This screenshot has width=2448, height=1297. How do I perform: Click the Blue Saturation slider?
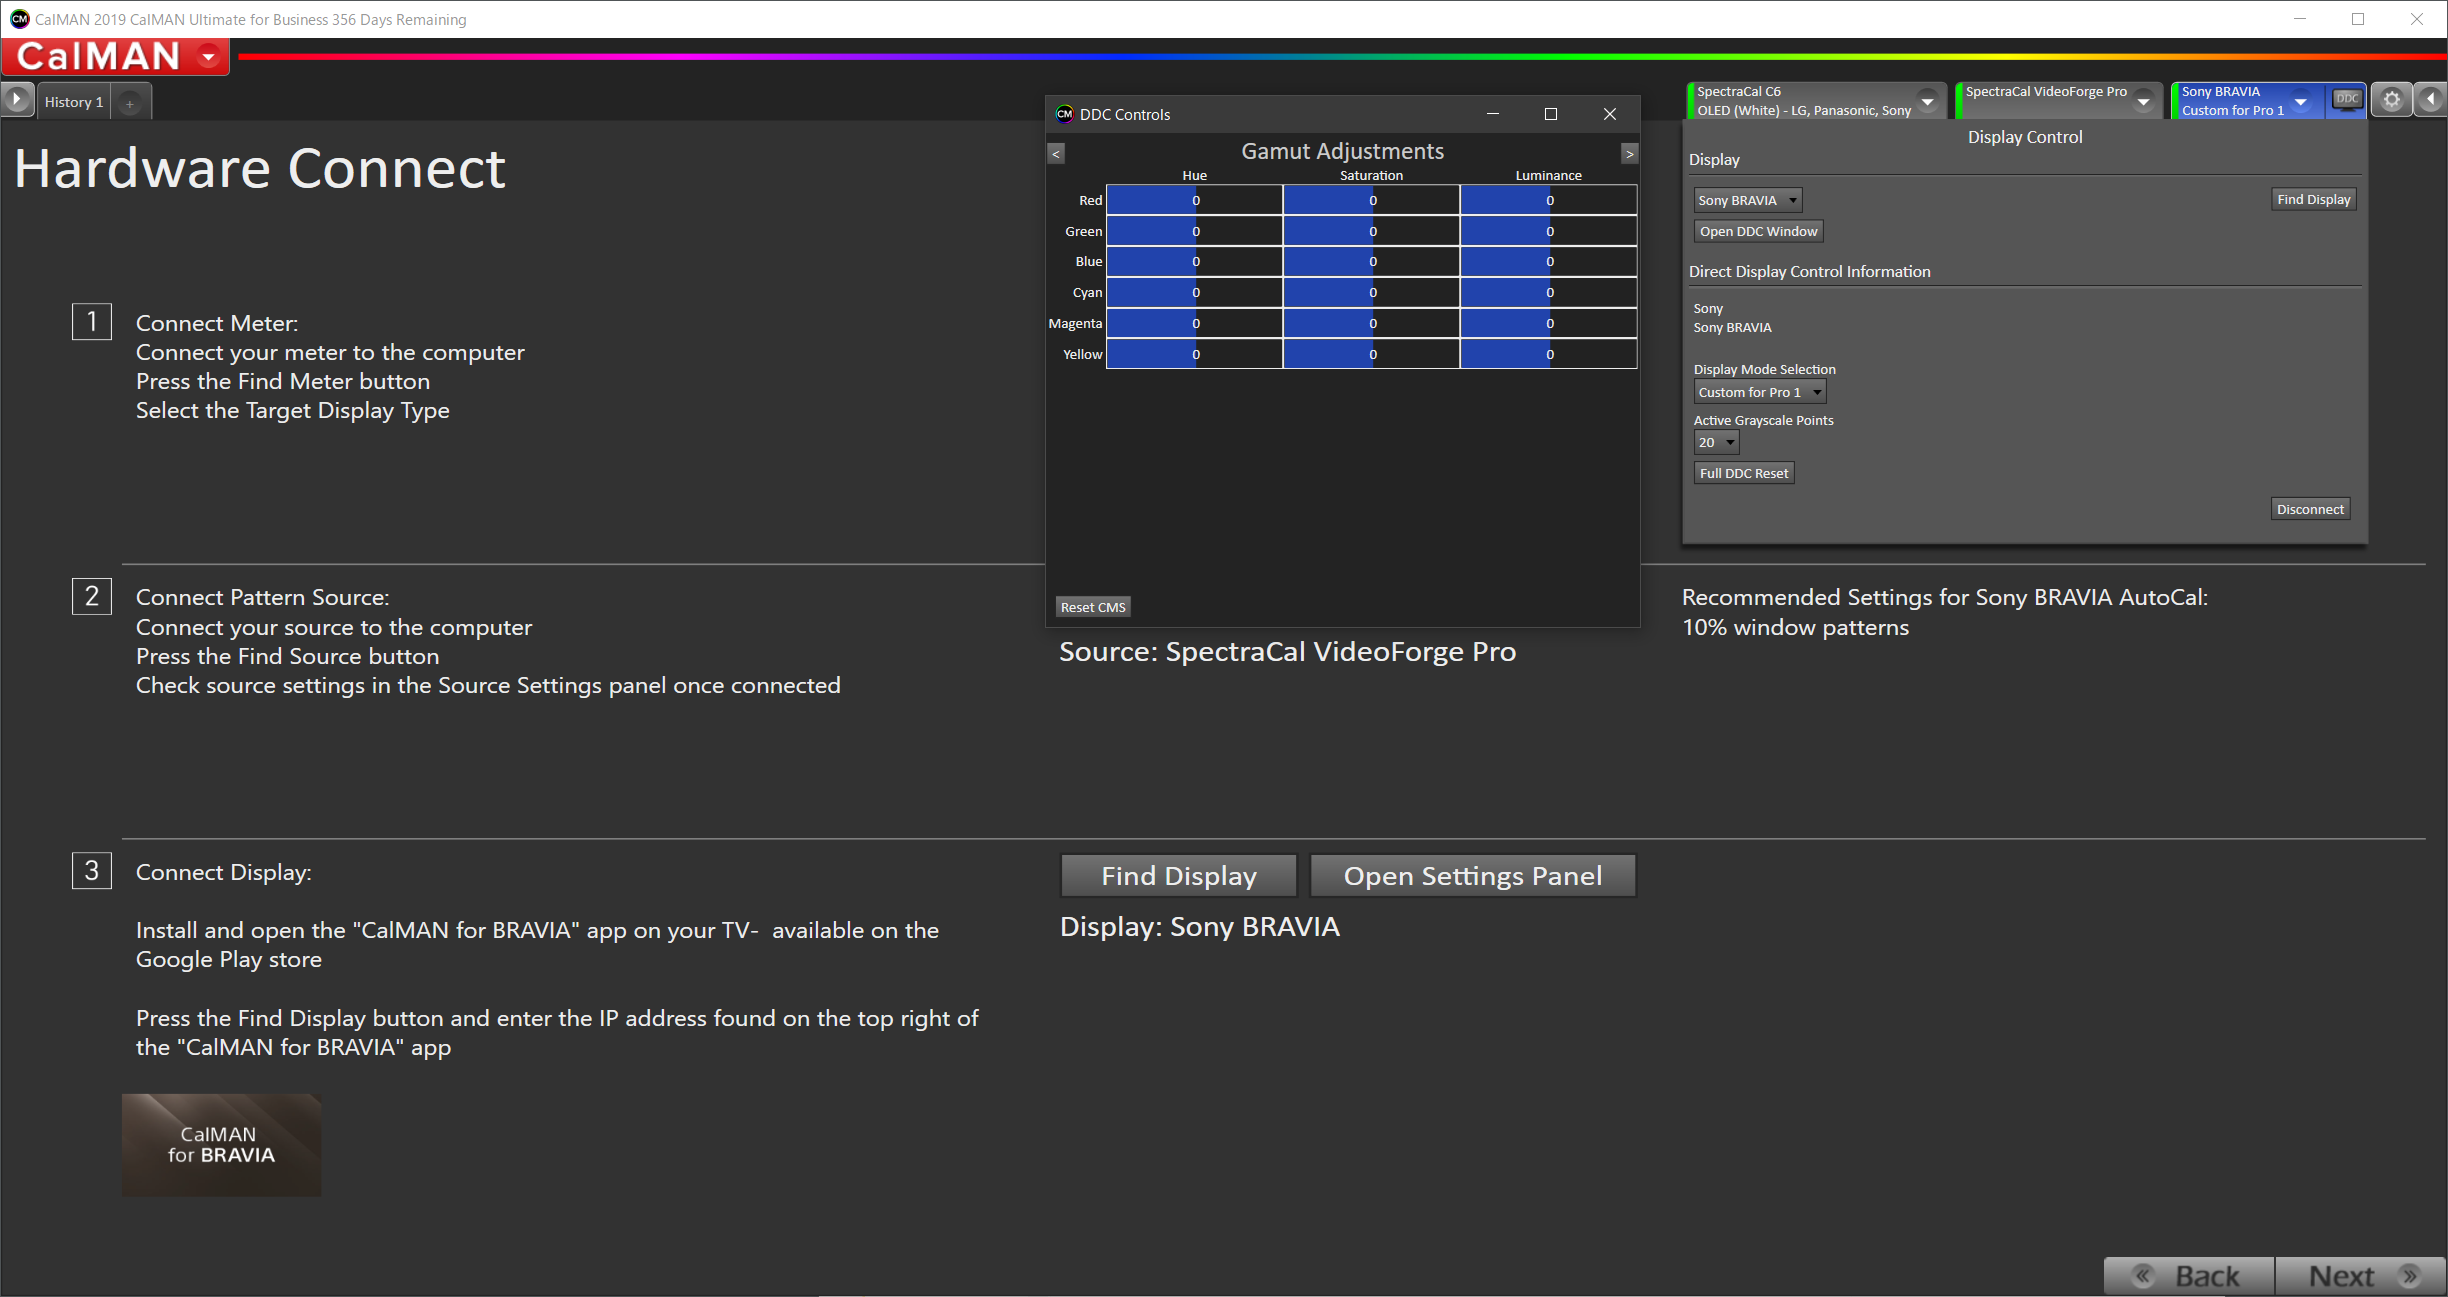pos(1371,261)
